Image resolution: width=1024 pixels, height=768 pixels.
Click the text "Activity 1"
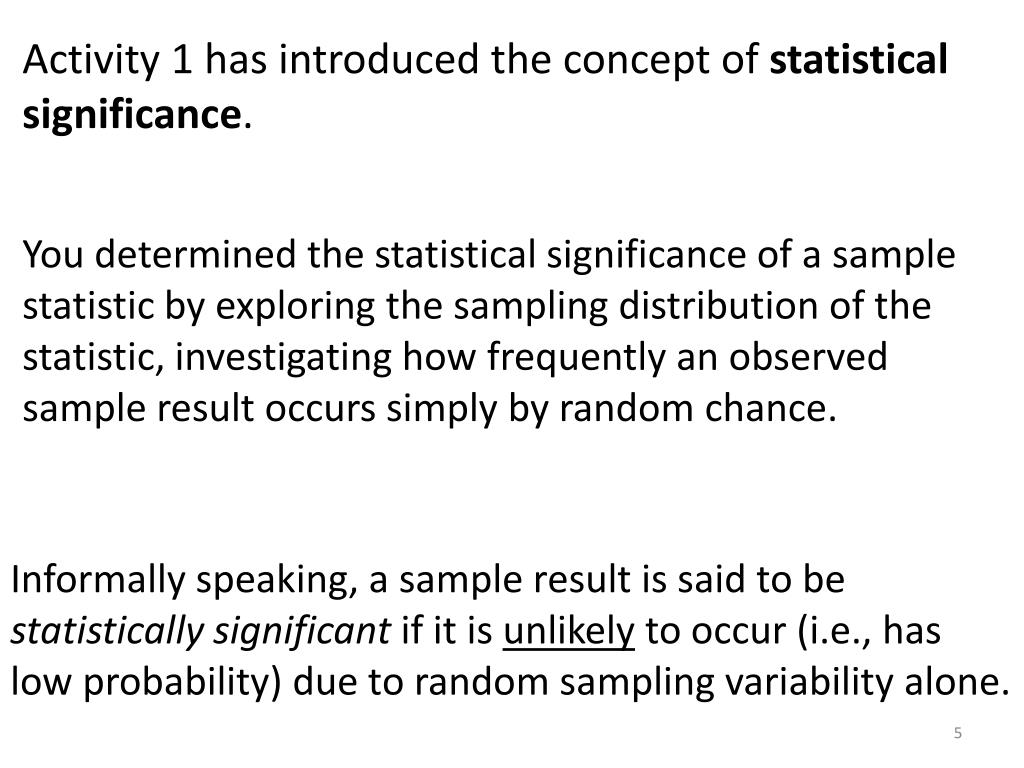pos(108,60)
